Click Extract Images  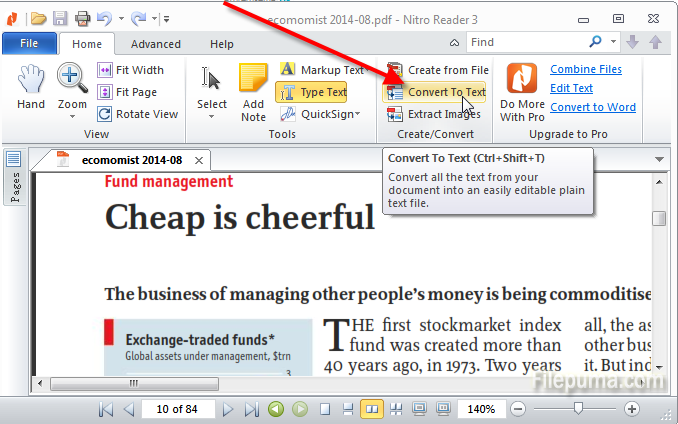tap(433, 114)
